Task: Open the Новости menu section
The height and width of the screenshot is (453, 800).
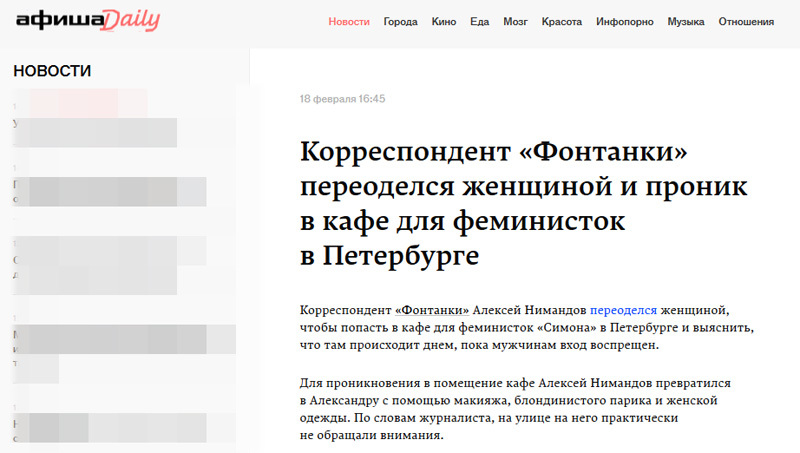Action: tap(349, 22)
